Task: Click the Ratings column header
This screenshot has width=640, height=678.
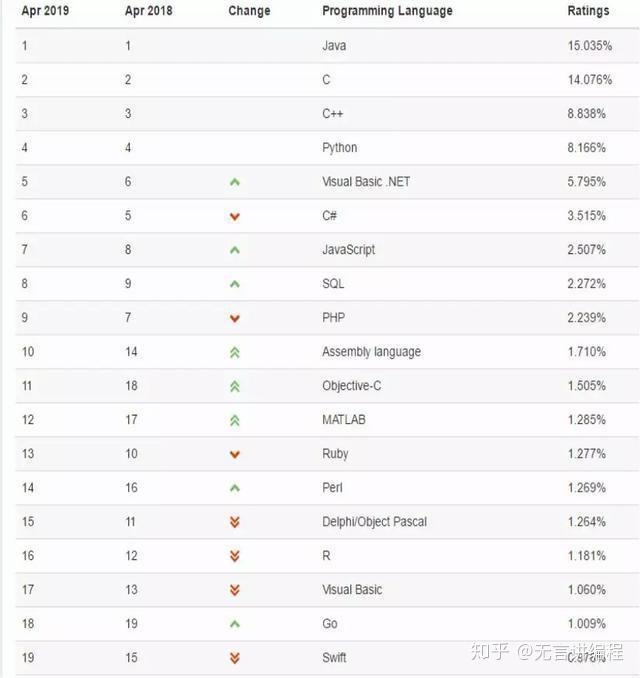Action: pos(588,11)
